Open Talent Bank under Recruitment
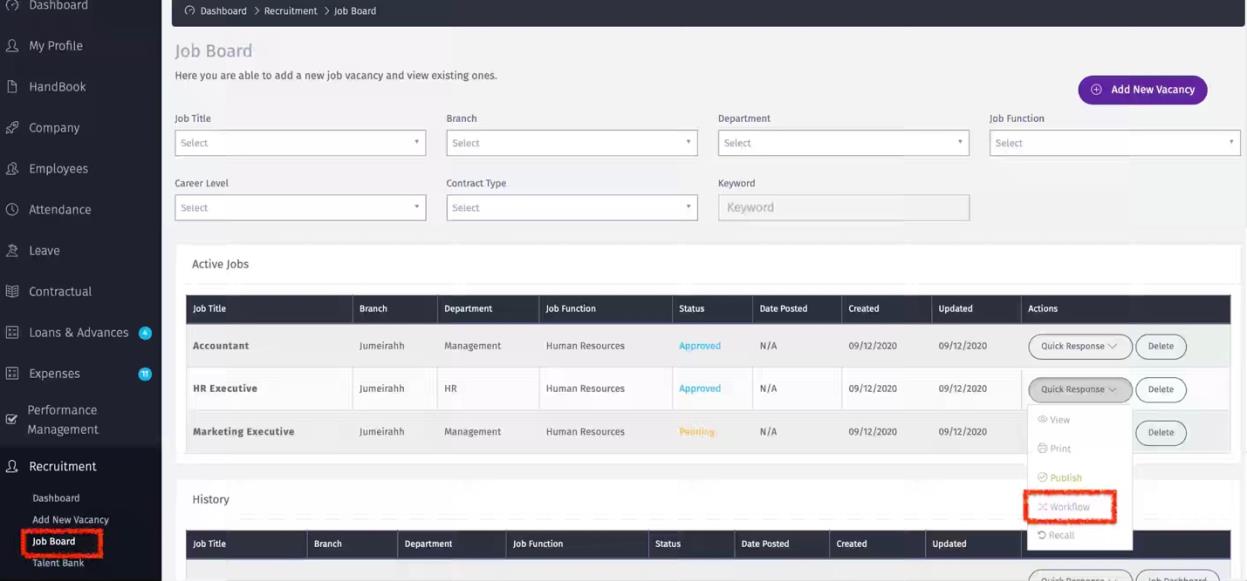1247x581 pixels. pos(58,563)
